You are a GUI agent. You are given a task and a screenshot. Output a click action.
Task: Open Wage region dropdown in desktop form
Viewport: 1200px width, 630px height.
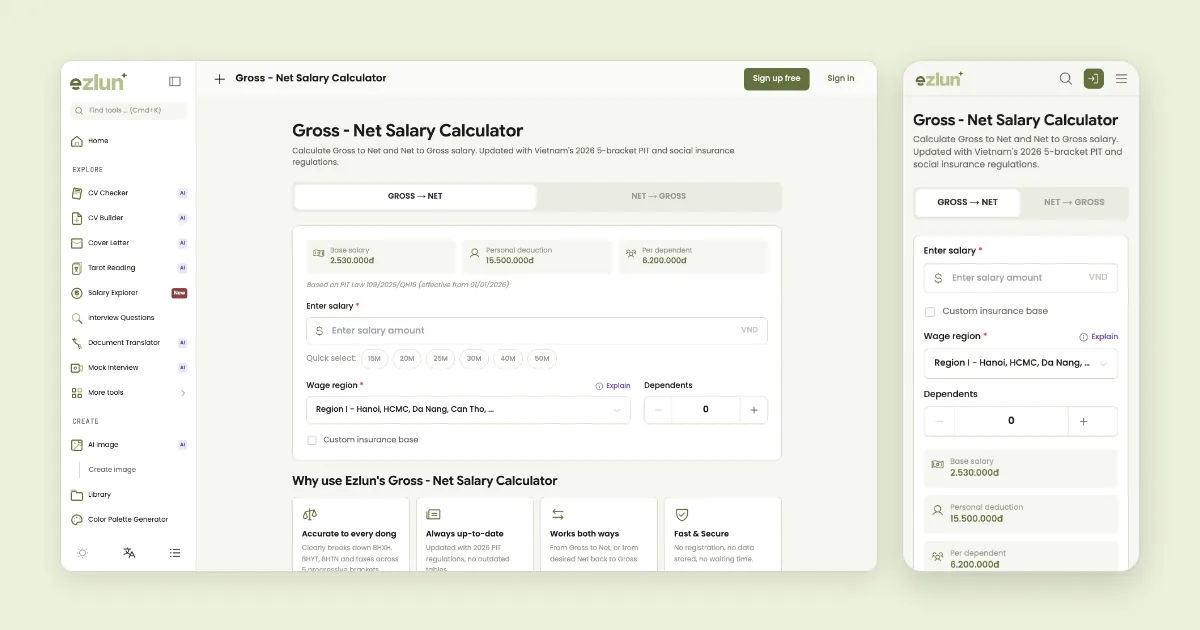click(468, 410)
